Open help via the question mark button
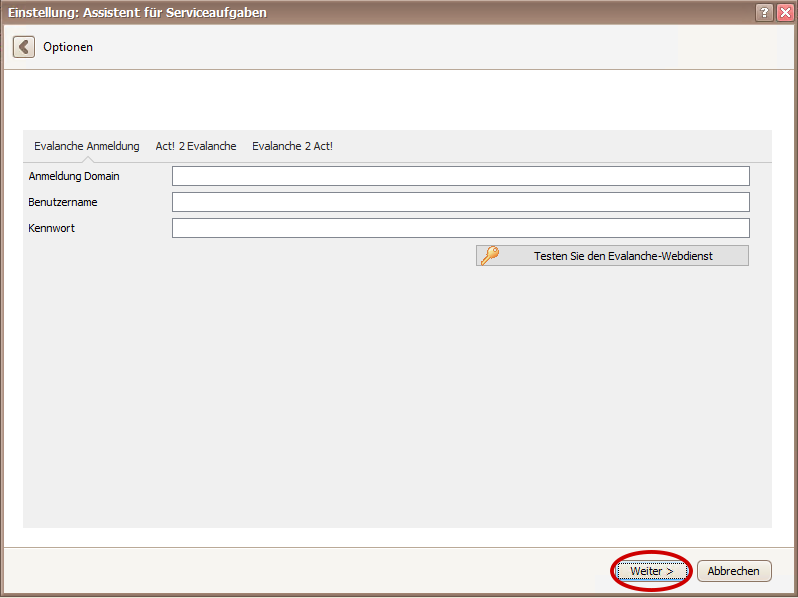Screen dimensions: 798x598 coord(764,12)
